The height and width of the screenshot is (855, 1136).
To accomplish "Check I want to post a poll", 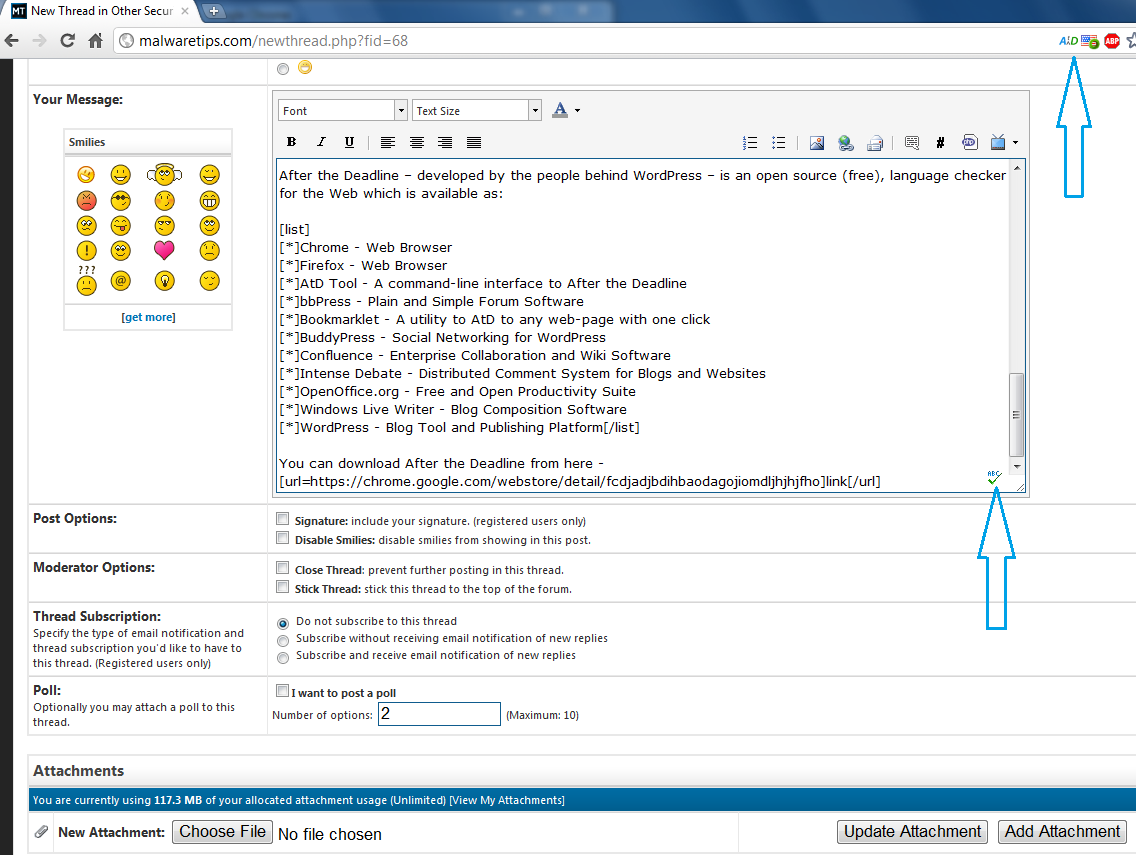I will [x=283, y=691].
